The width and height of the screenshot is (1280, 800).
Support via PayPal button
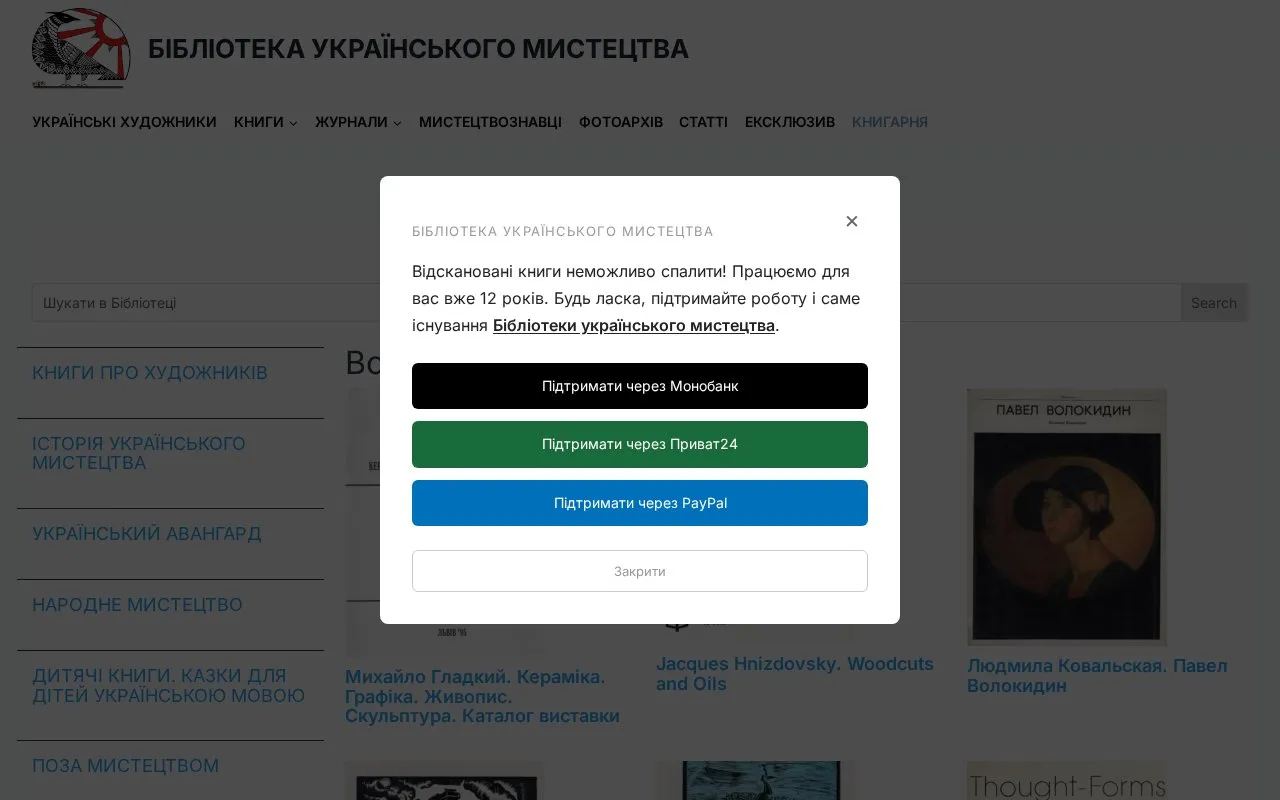tap(640, 503)
